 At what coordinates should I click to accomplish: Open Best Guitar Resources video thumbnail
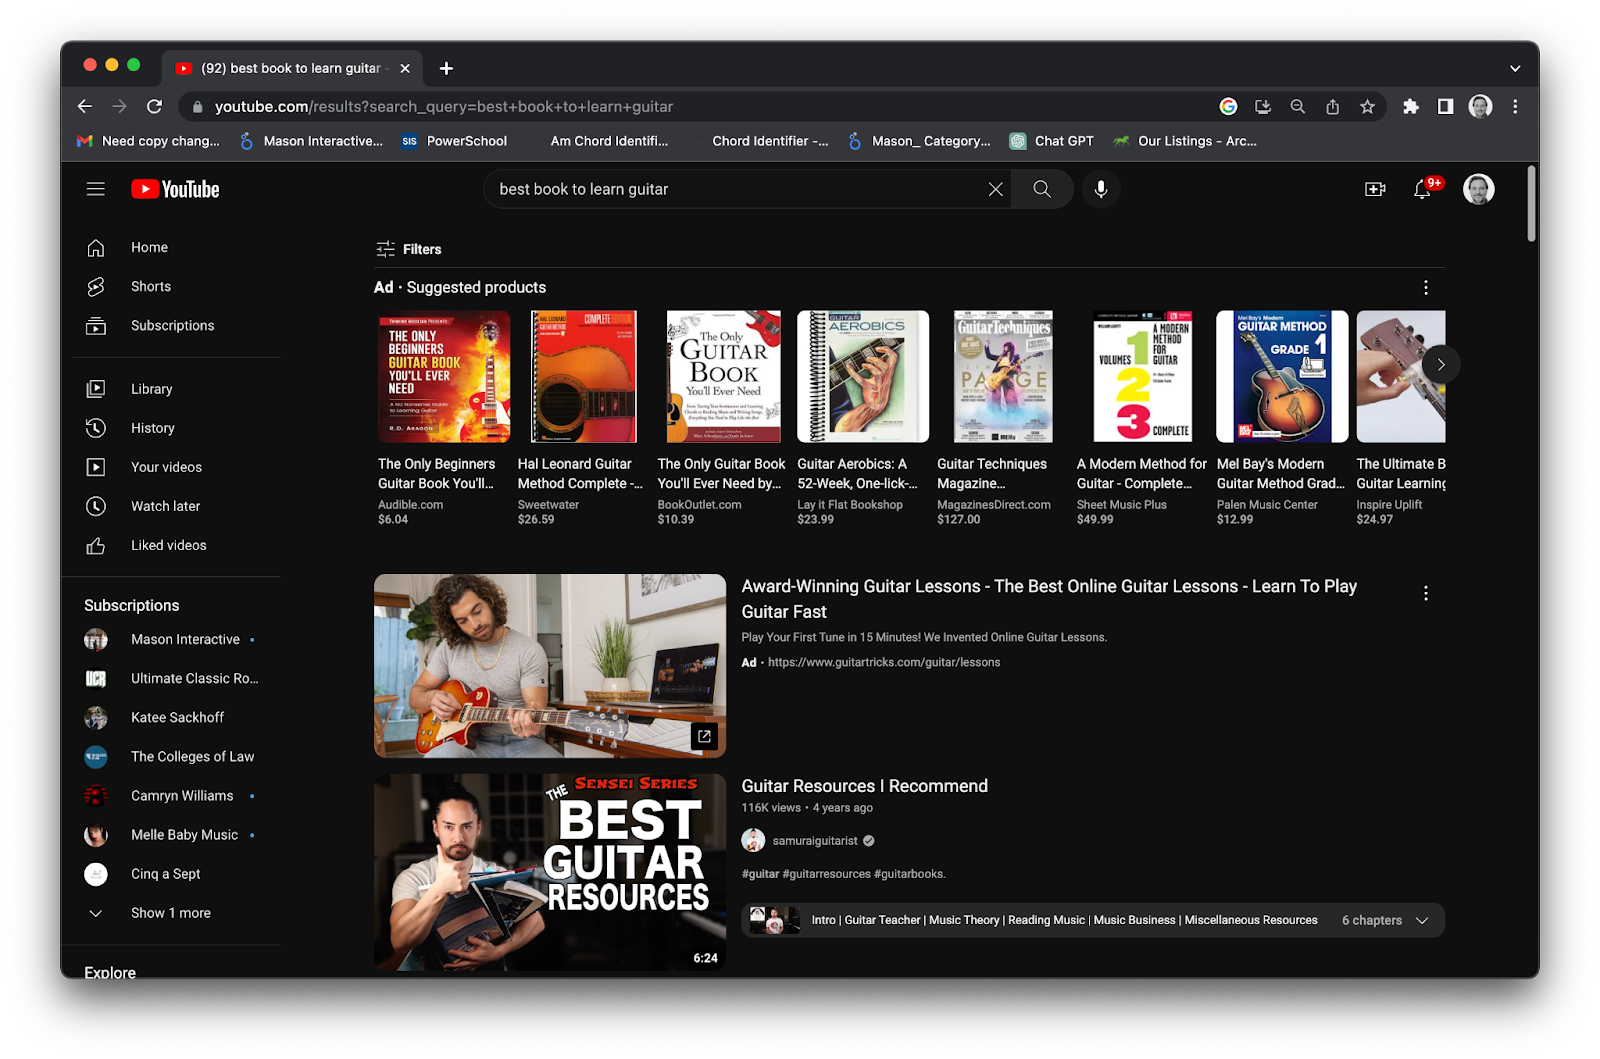click(x=550, y=871)
